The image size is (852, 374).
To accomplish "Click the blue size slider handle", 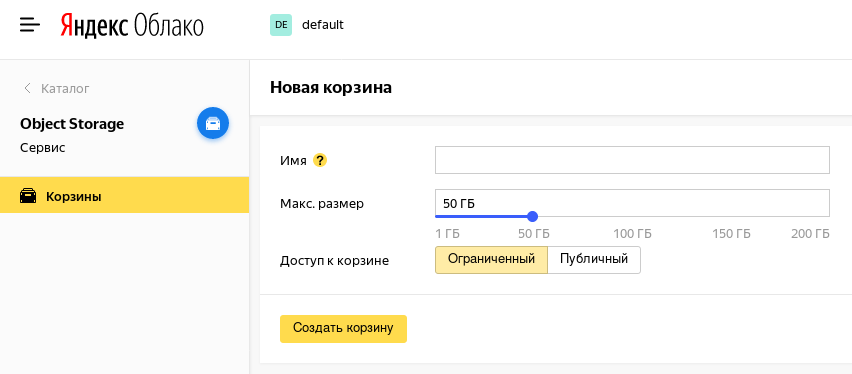I will click(532, 216).
